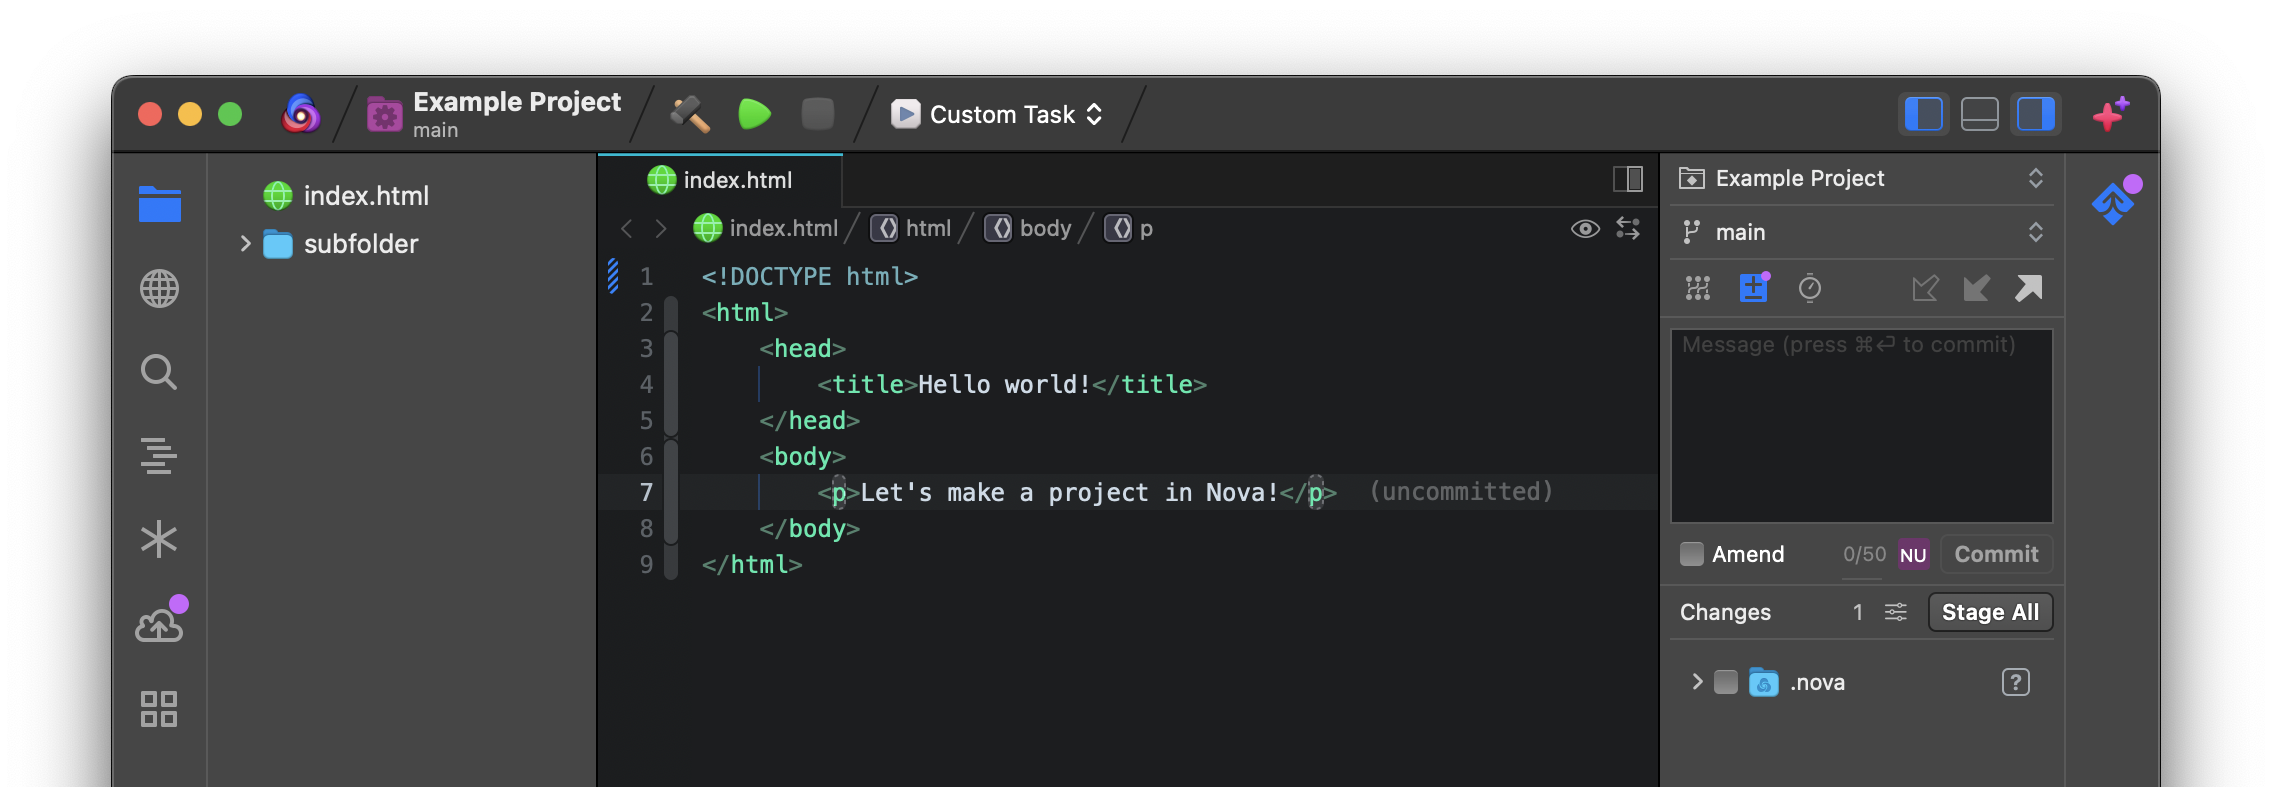
Task: Select the index.html editor tab
Action: click(x=720, y=180)
